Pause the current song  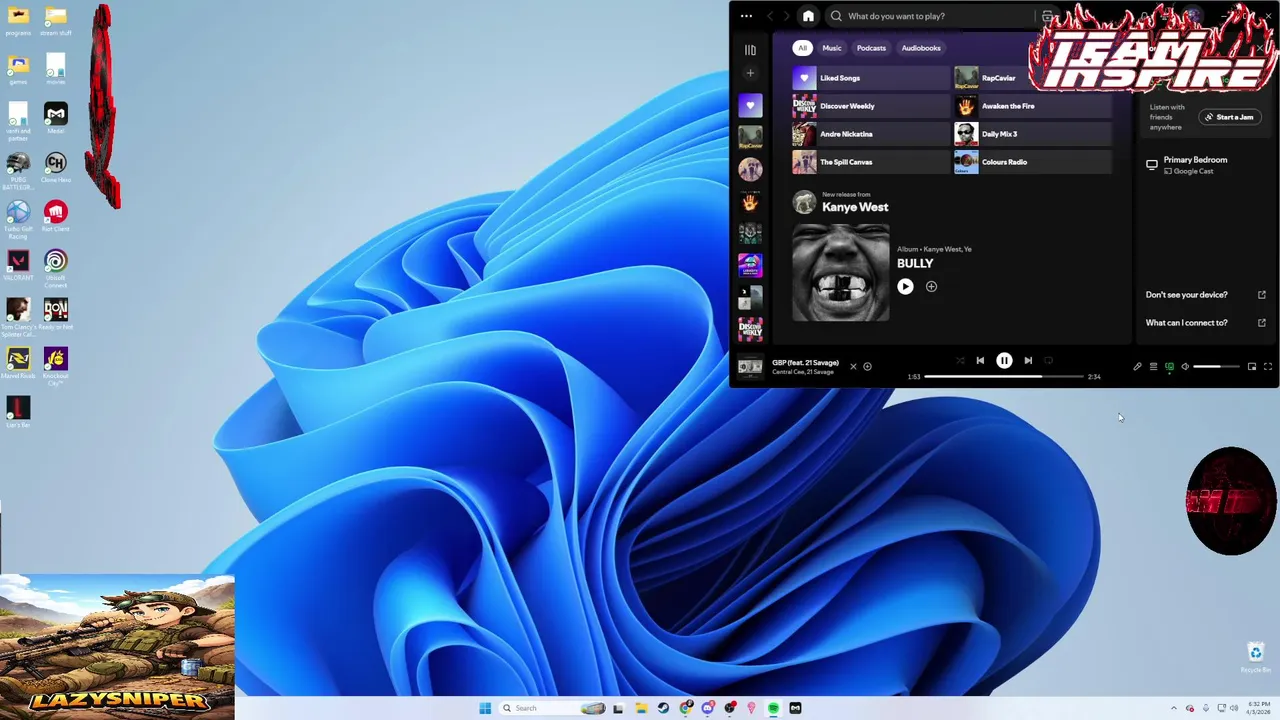pos(1004,360)
